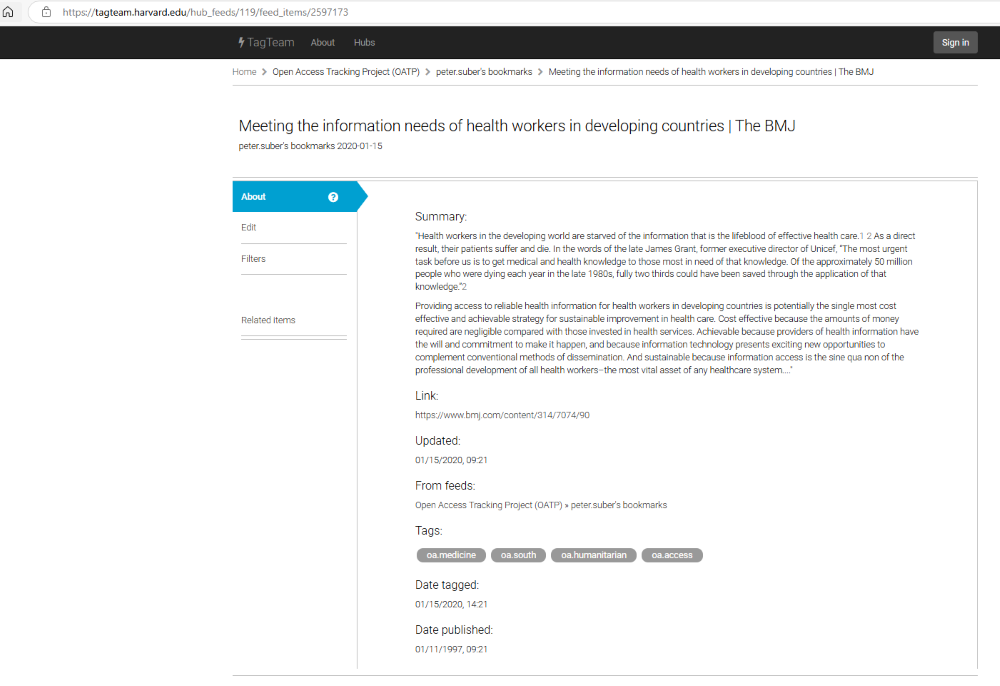
Task: Select the About sidebar tab
Action: click(295, 196)
